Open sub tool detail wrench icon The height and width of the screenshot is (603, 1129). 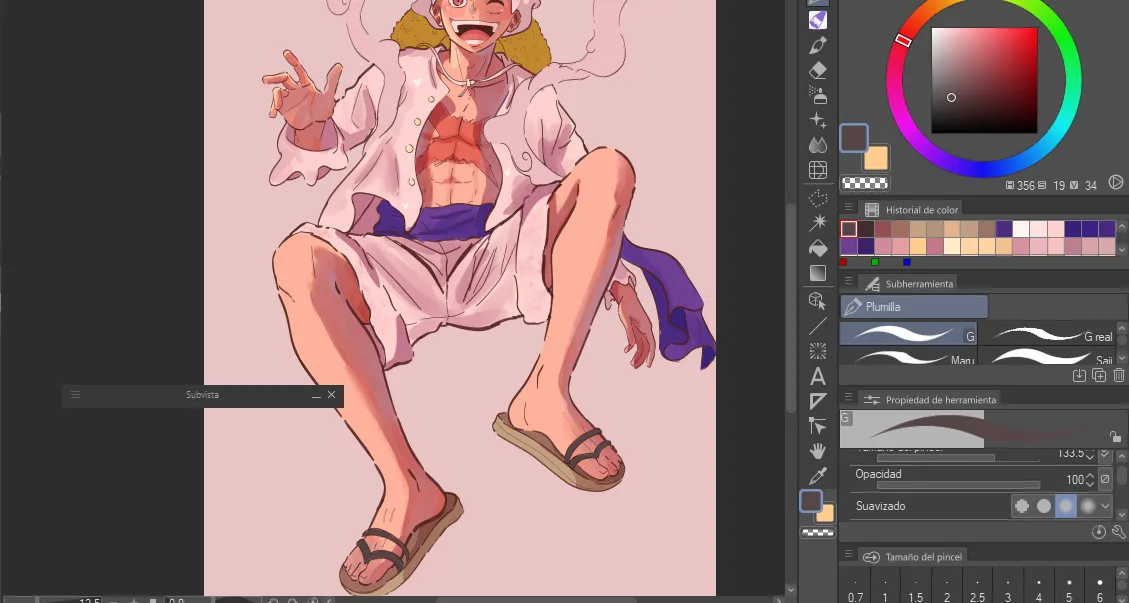pos(1118,532)
